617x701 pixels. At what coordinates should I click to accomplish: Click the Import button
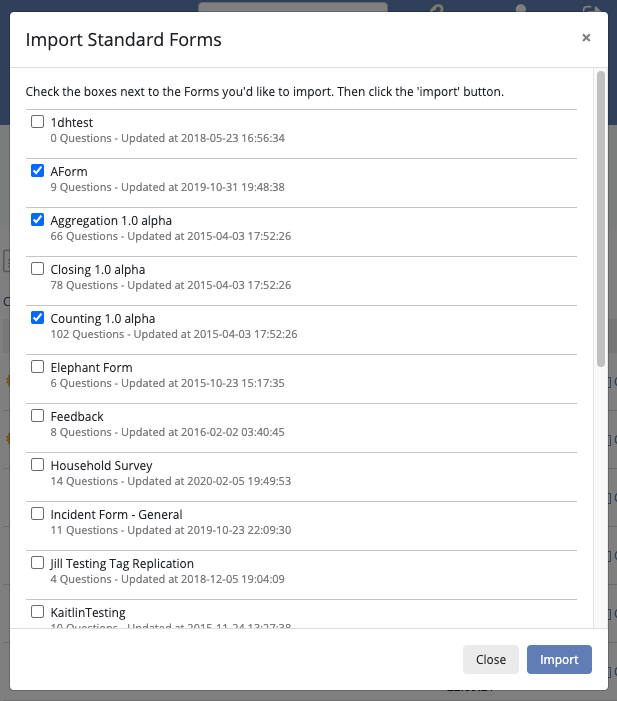pyautogui.click(x=559, y=659)
